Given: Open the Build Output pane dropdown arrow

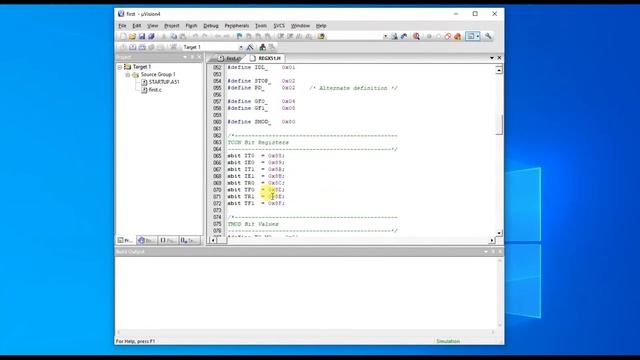Looking at the screenshot, I should coord(486,251).
